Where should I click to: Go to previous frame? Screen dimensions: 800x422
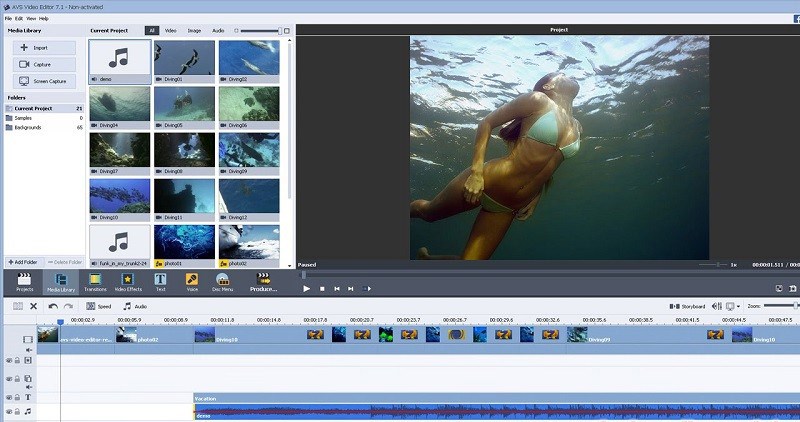[x=337, y=289]
